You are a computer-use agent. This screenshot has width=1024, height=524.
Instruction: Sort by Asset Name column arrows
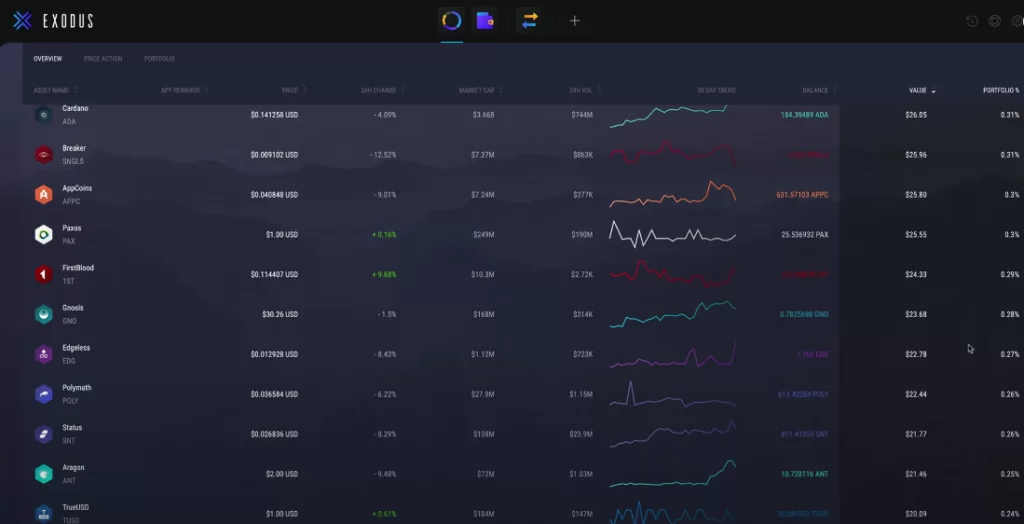pyautogui.click(x=76, y=90)
